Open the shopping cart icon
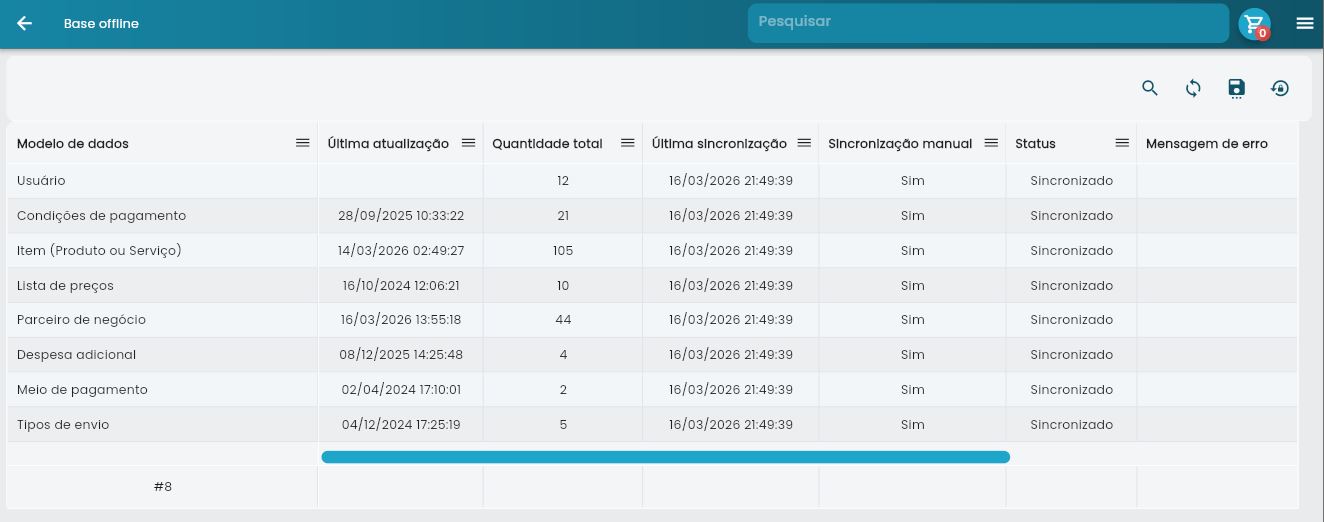1324x522 pixels. tap(1254, 24)
